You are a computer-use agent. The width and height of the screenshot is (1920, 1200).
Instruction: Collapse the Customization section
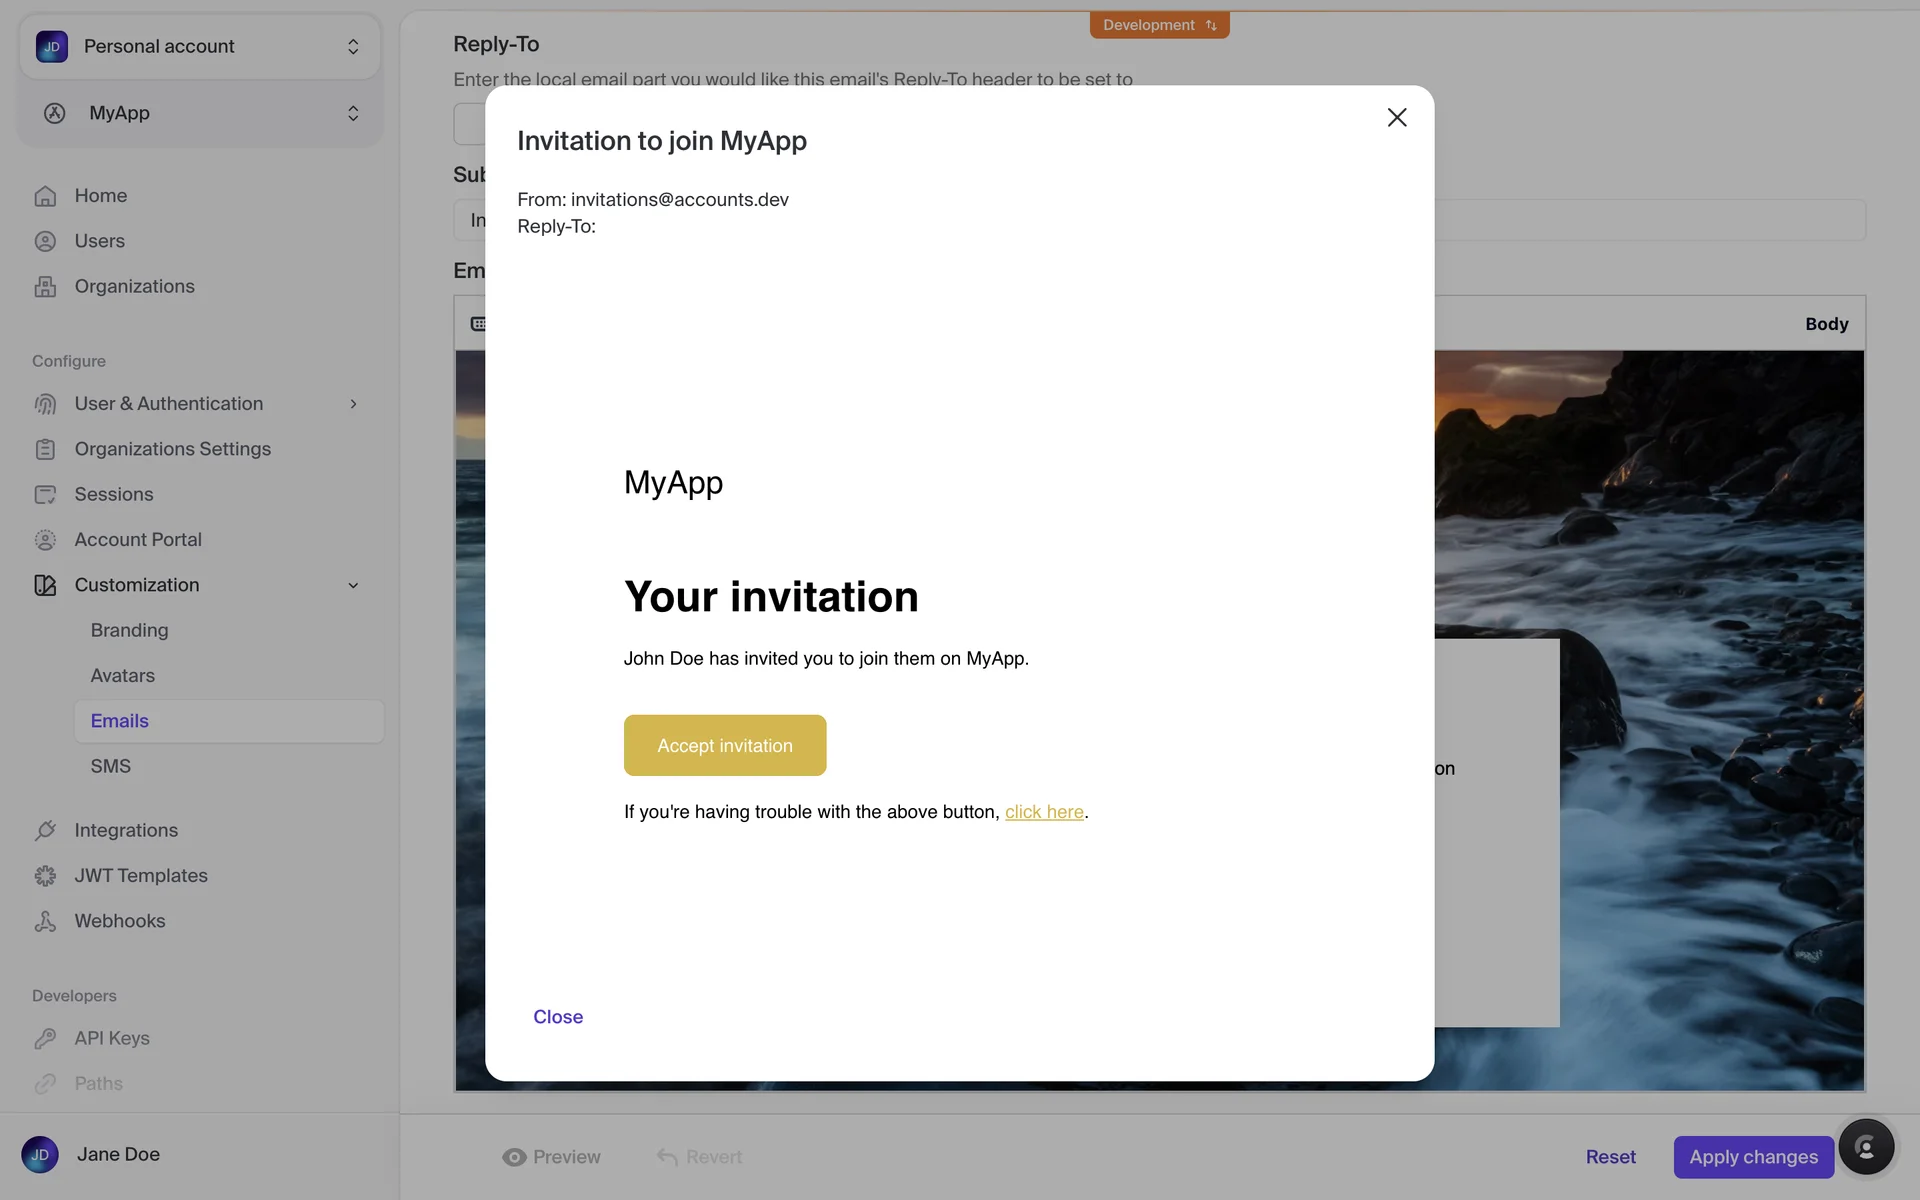(x=353, y=585)
